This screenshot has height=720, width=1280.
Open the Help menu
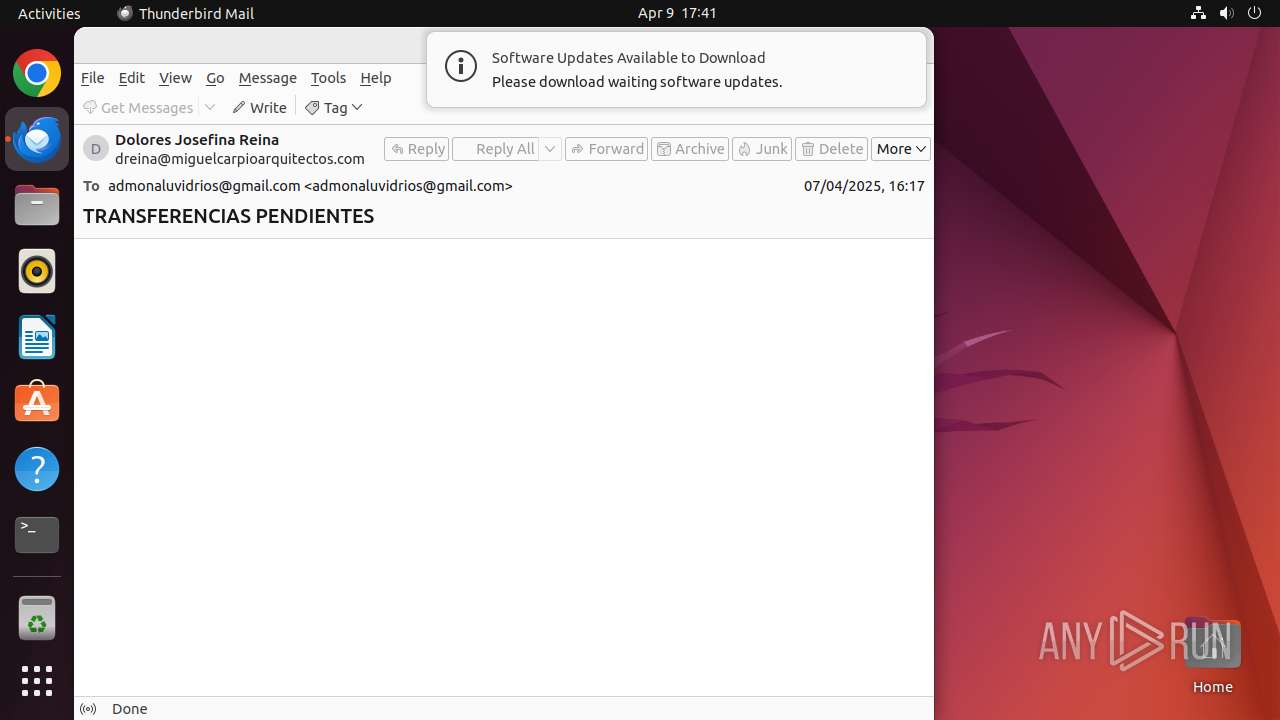[x=376, y=78]
